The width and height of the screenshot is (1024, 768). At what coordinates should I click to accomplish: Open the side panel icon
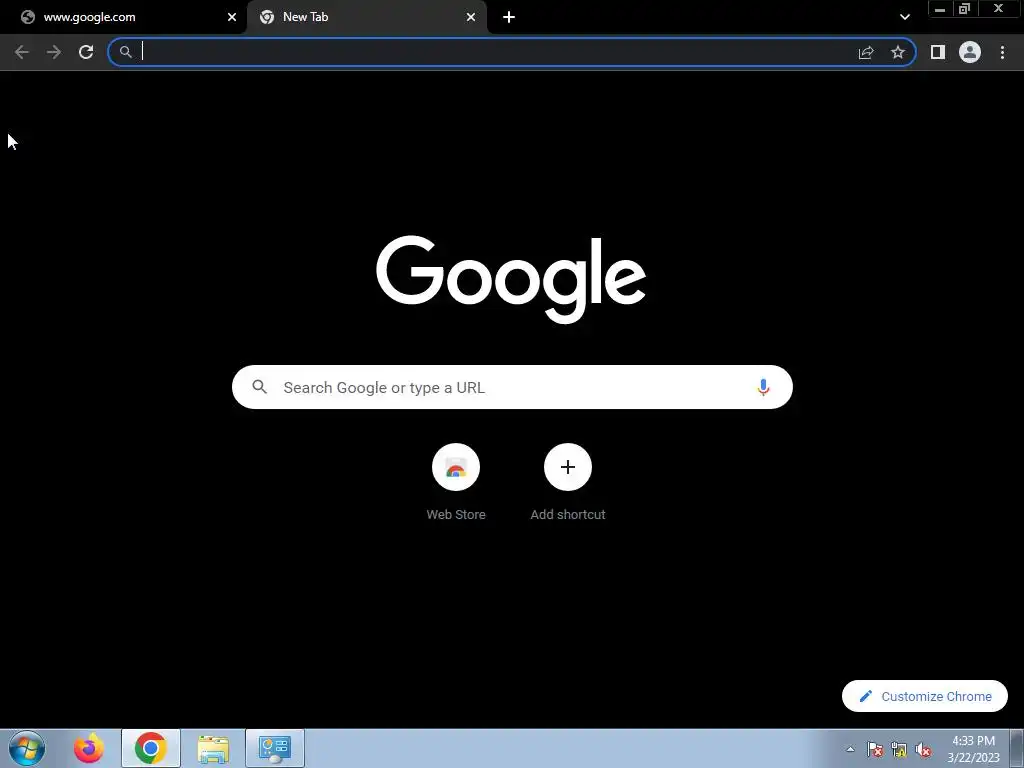[938, 52]
